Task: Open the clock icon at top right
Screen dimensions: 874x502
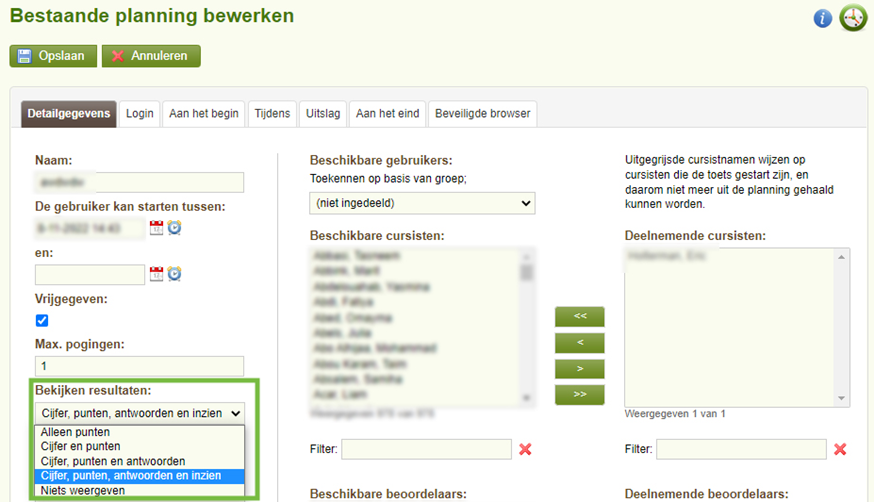Action: pyautogui.click(x=853, y=18)
